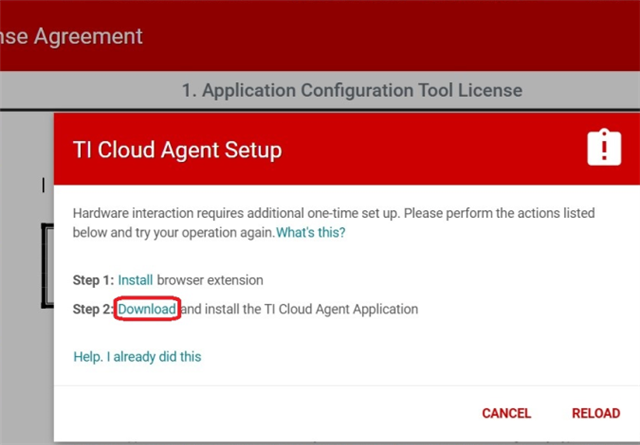Select "1. Application Configuration Tool License" heading
This screenshot has height=445, width=640.
click(x=352, y=90)
